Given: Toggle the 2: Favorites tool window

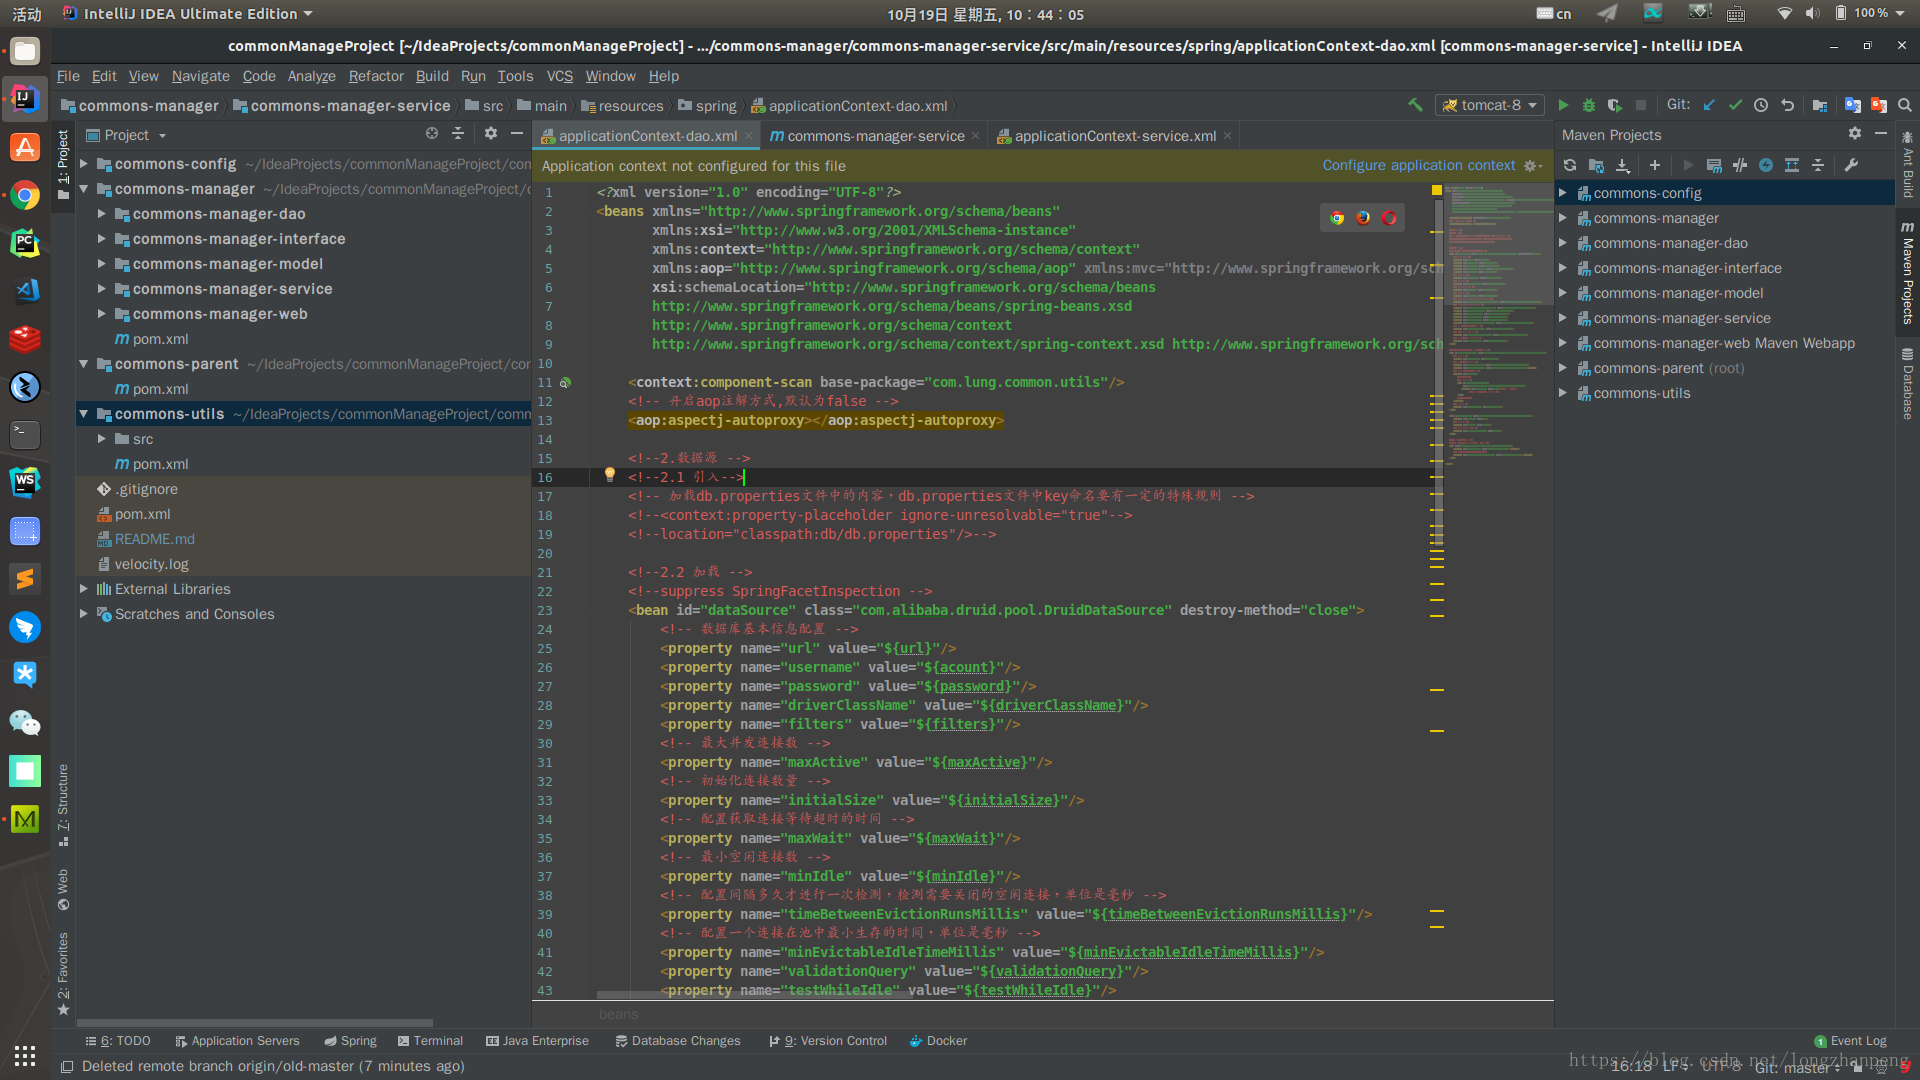Looking at the screenshot, I should (63, 973).
